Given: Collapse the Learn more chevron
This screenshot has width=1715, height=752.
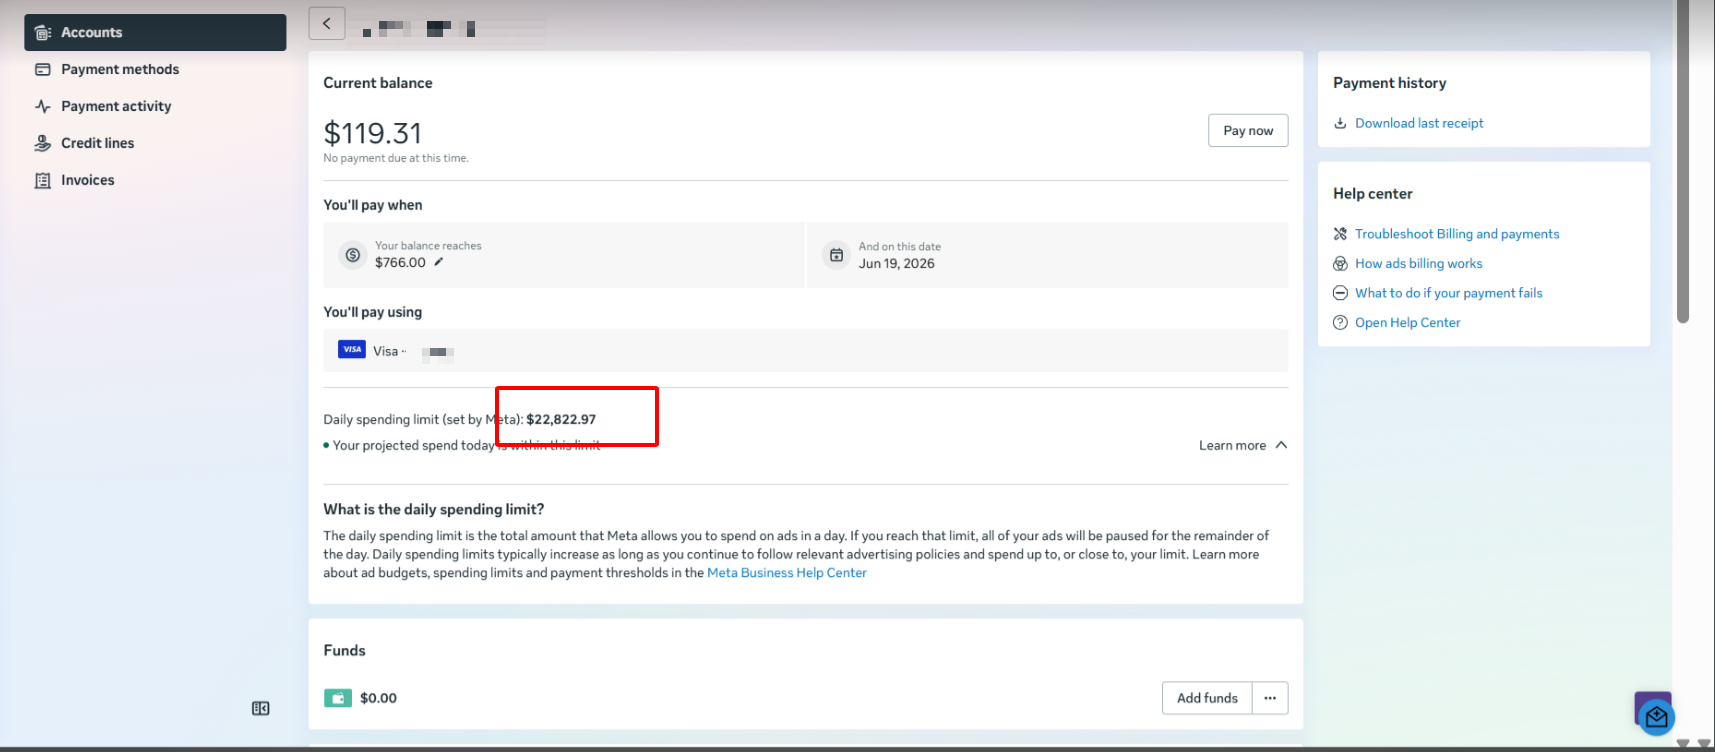Looking at the screenshot, I should pyautogui.click(x=1281, y=445).
